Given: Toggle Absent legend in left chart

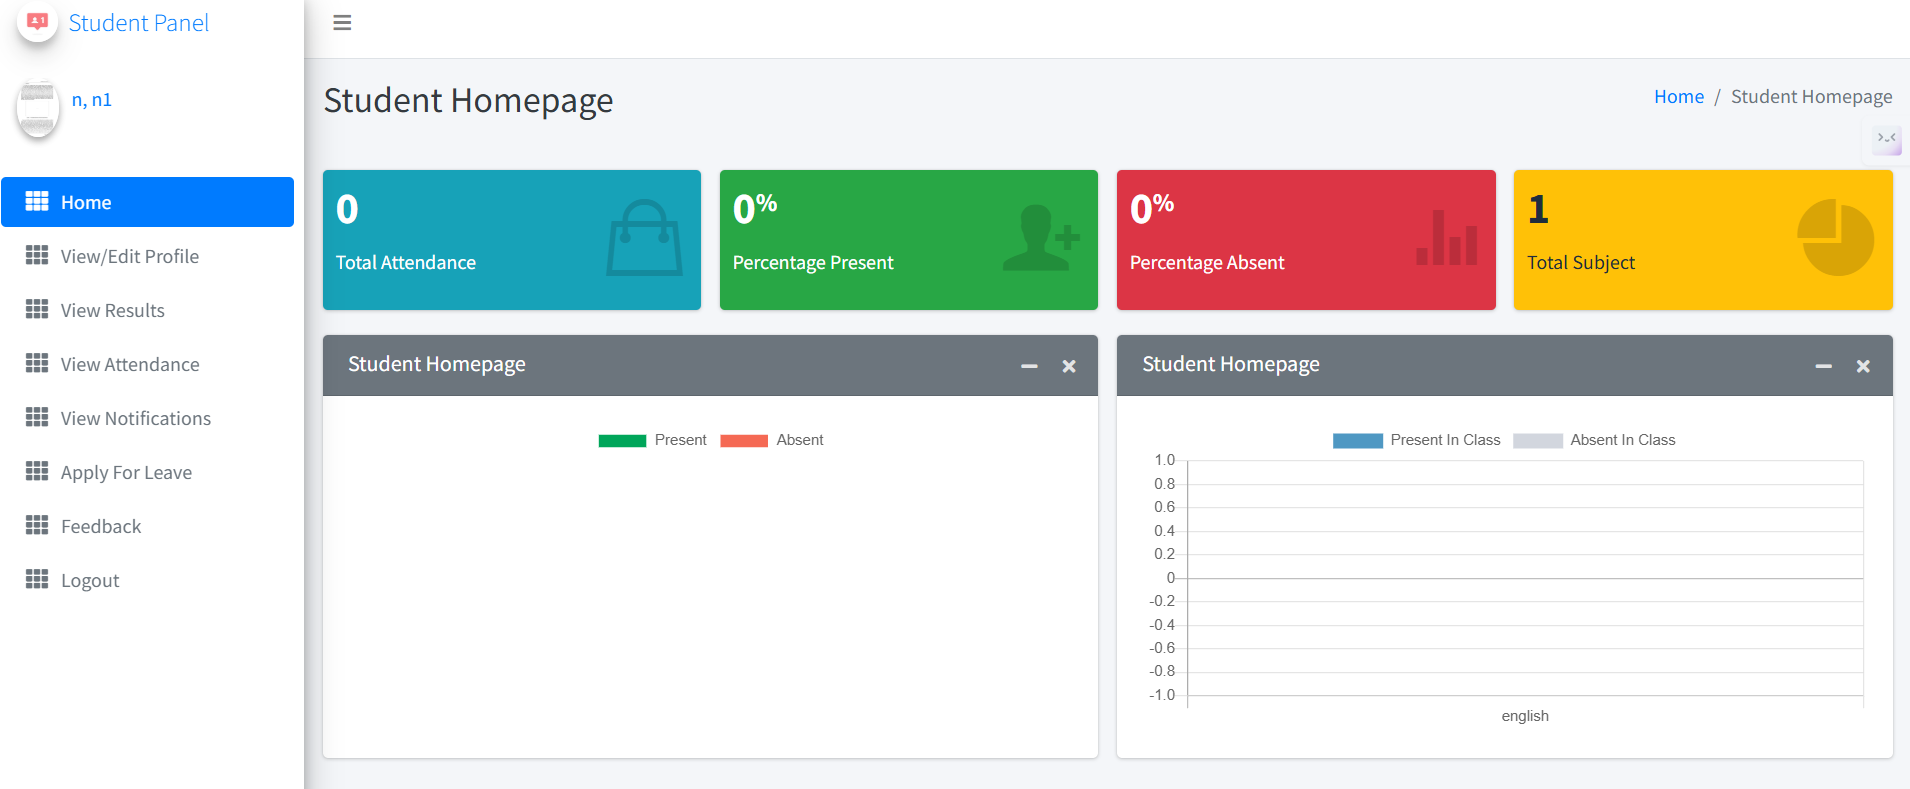Looking at the screenshot, I should click(x=772, y=440).
